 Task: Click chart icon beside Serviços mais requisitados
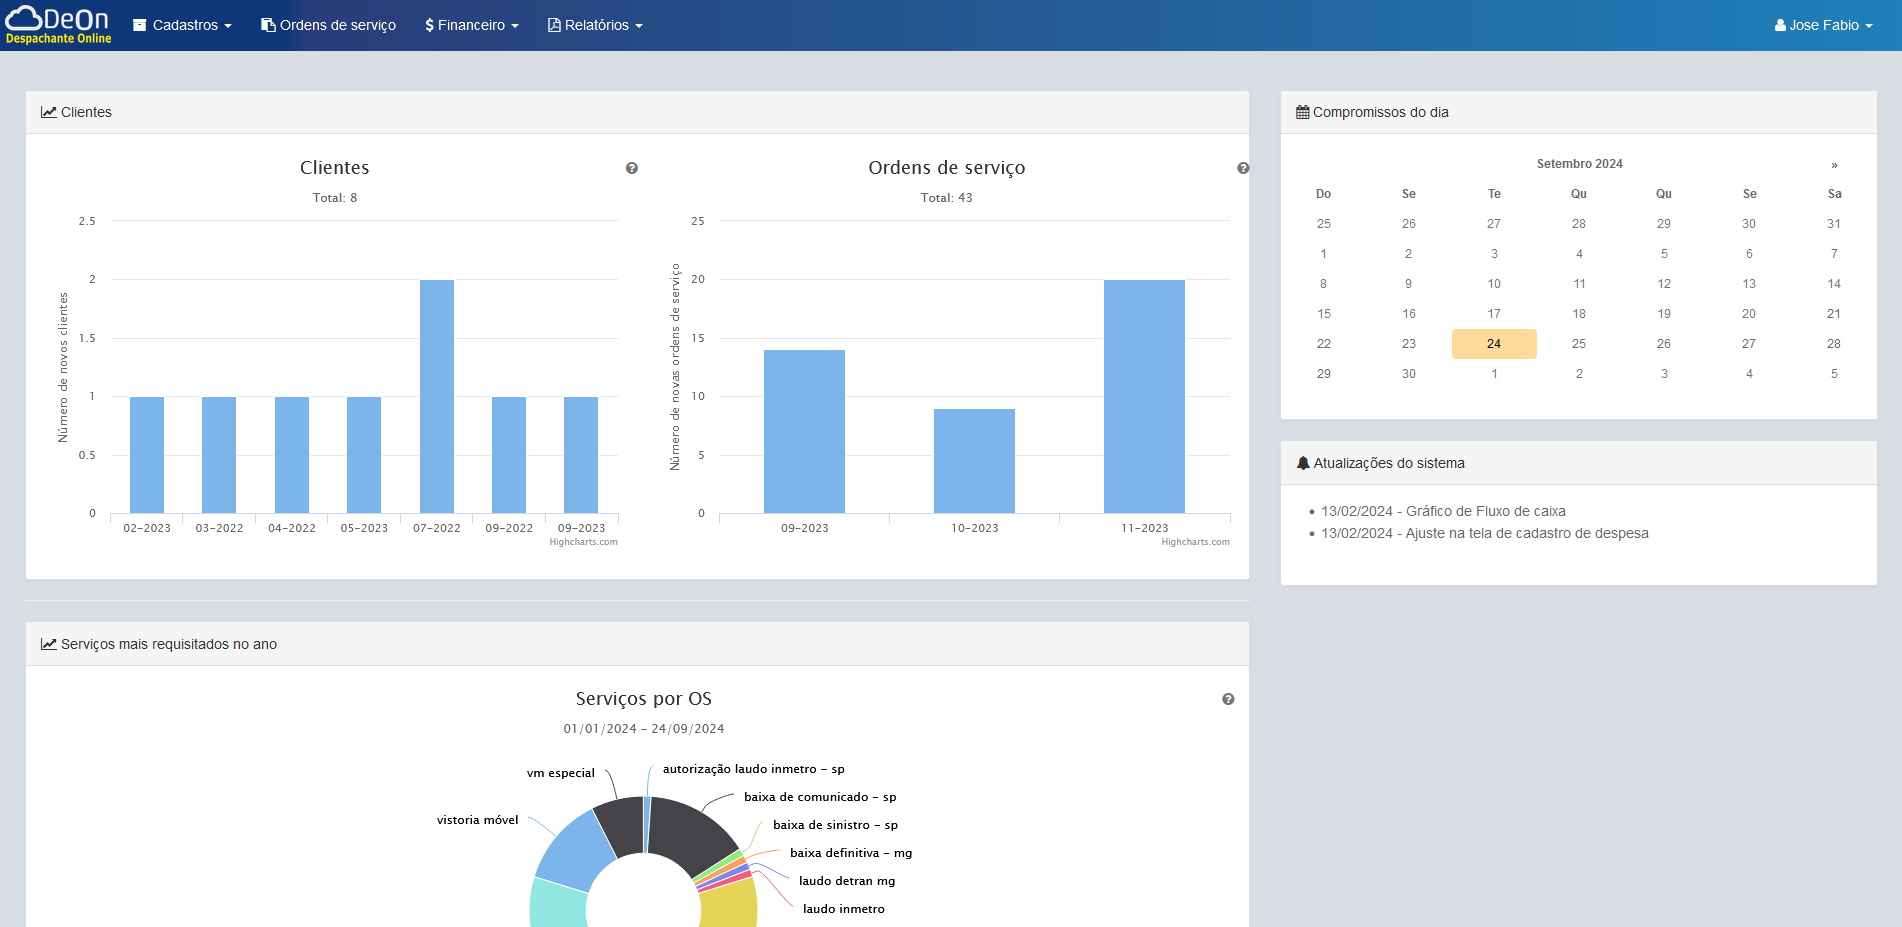(48, 644)
